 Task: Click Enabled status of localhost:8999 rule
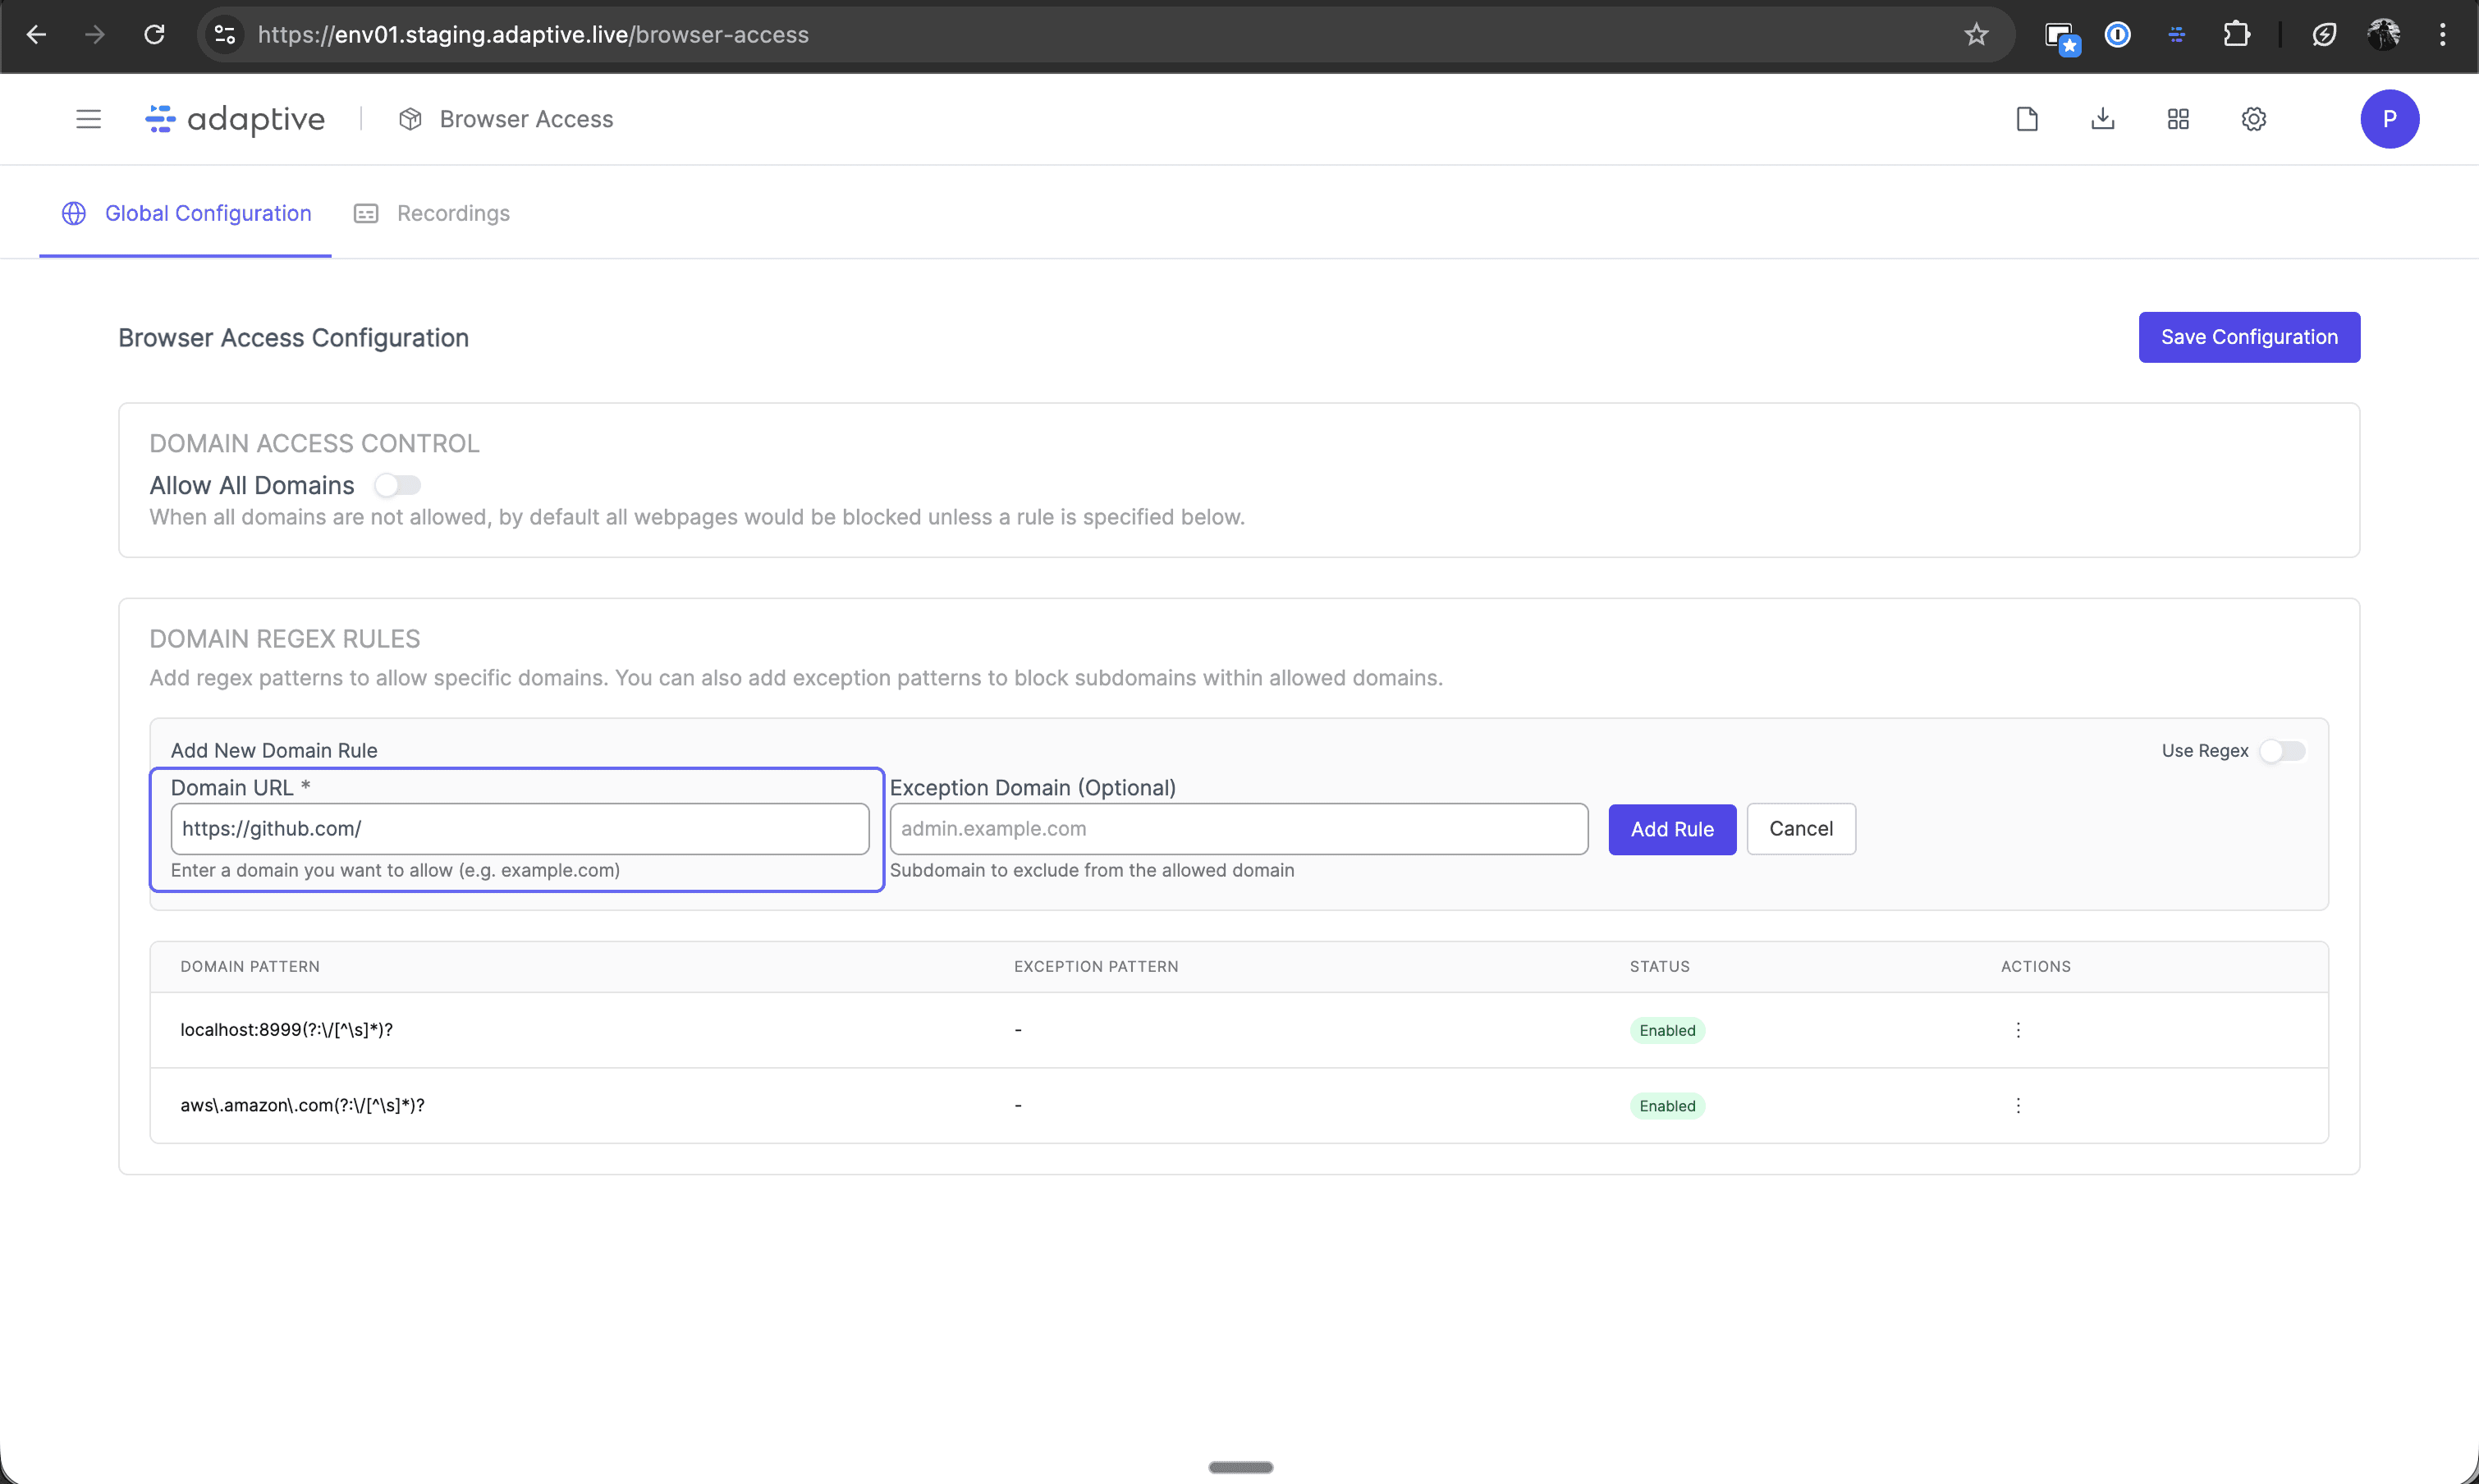pos(1667,1031)
